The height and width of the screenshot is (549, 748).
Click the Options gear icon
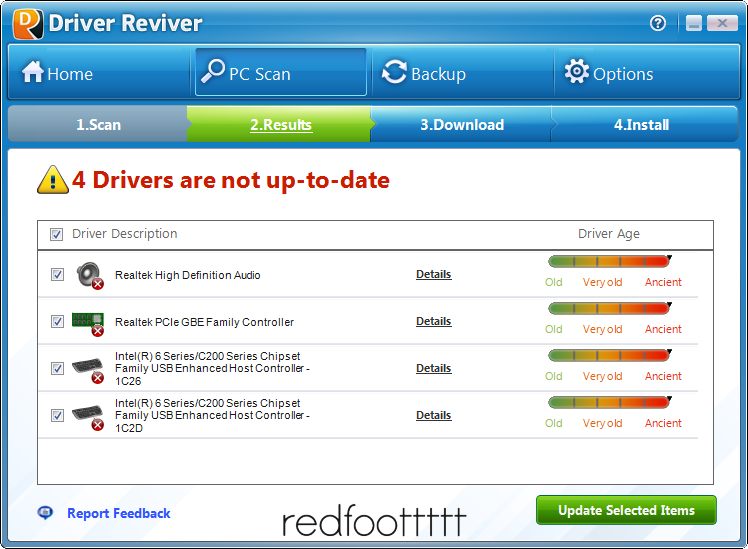(x=577, y=72)
